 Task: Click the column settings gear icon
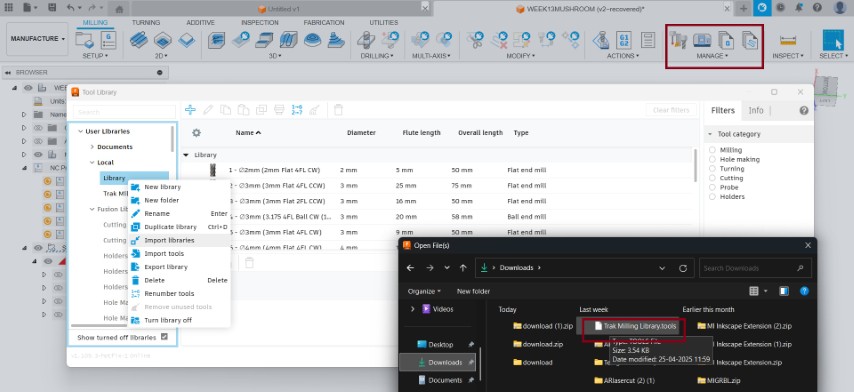[x=197, y=133]
